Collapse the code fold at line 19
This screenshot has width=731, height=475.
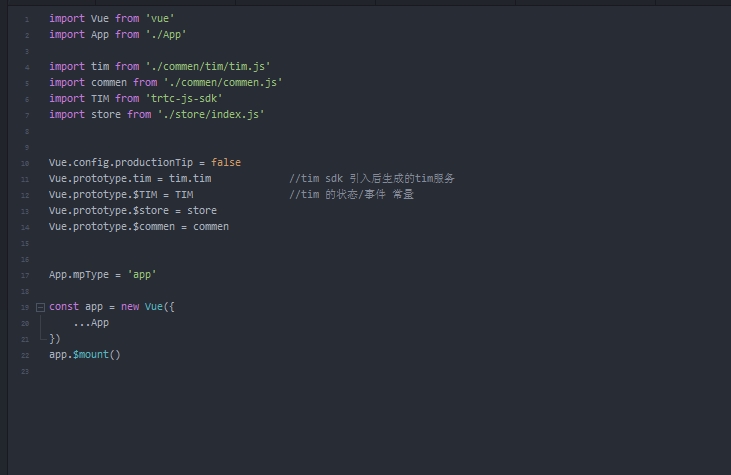click(x=40, y=307)
